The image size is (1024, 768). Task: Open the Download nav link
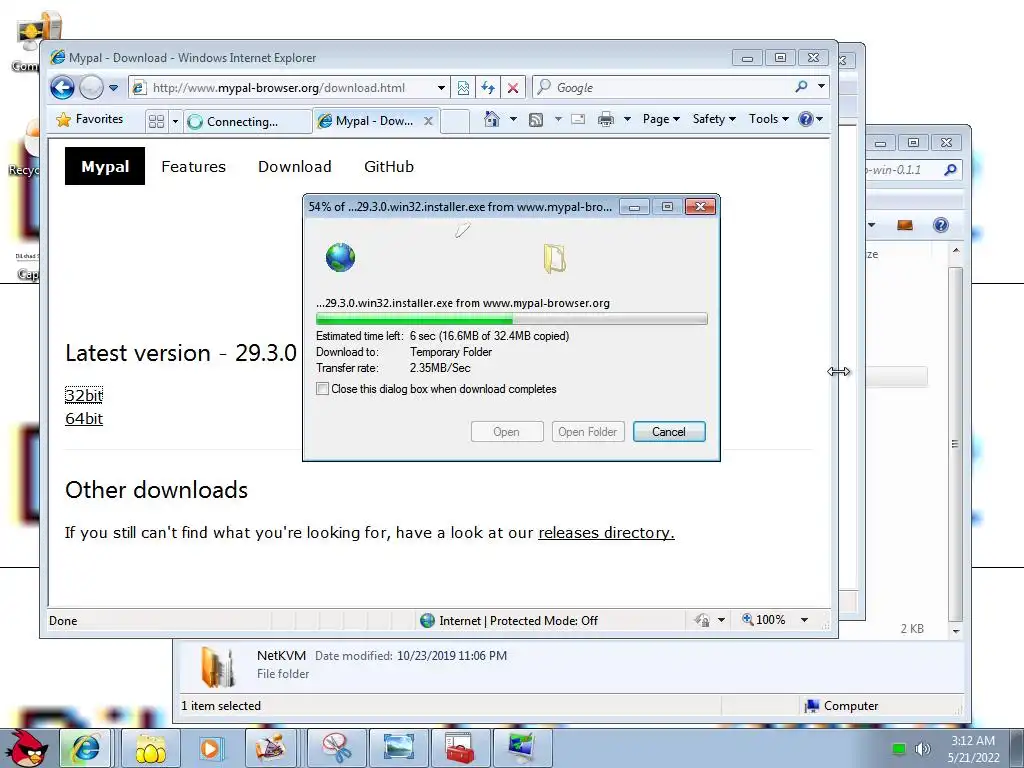(295, 167)
